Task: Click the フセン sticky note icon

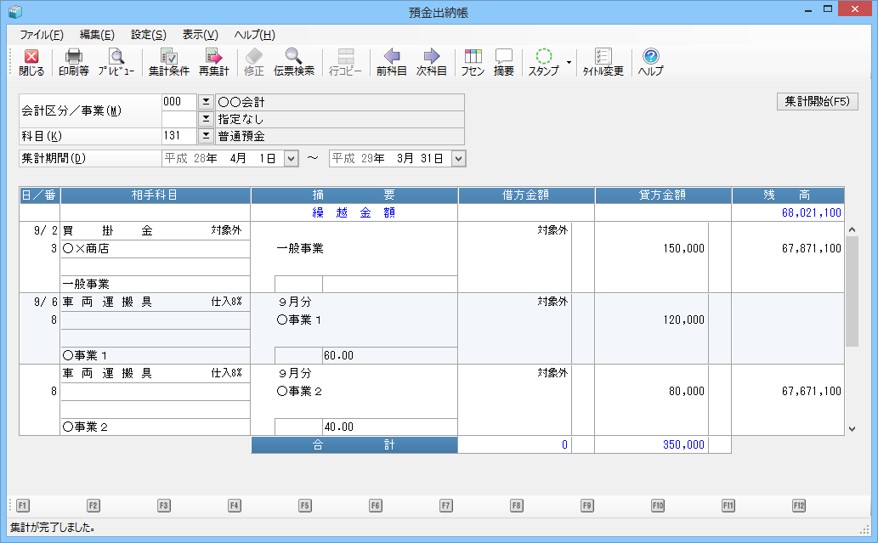Action: [x=473, y=62]
